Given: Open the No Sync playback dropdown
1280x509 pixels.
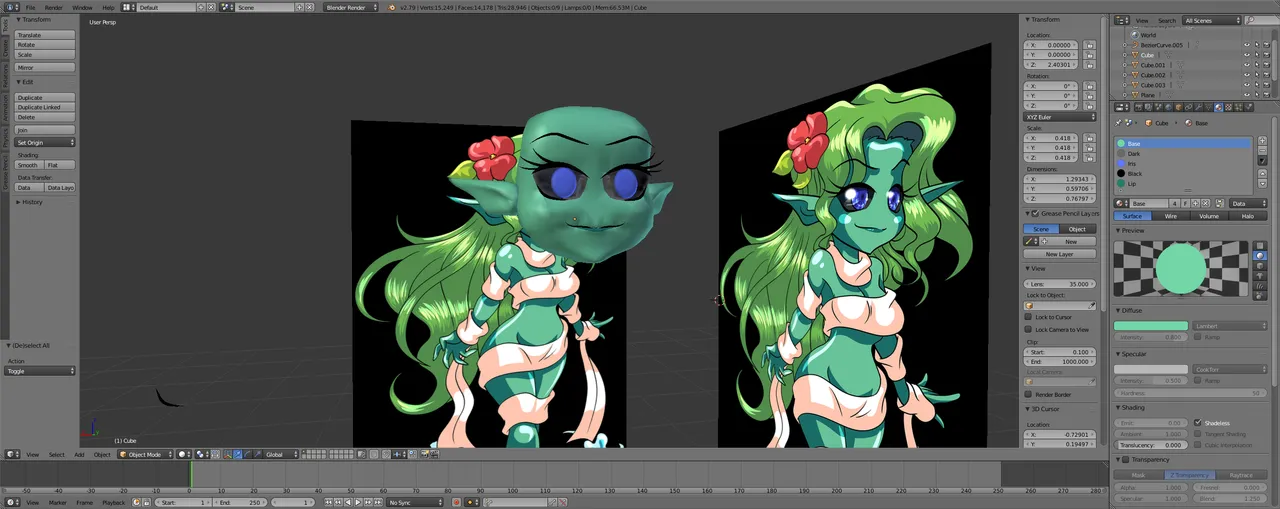Looking at the screenshot, I should [x=415, y=502].
